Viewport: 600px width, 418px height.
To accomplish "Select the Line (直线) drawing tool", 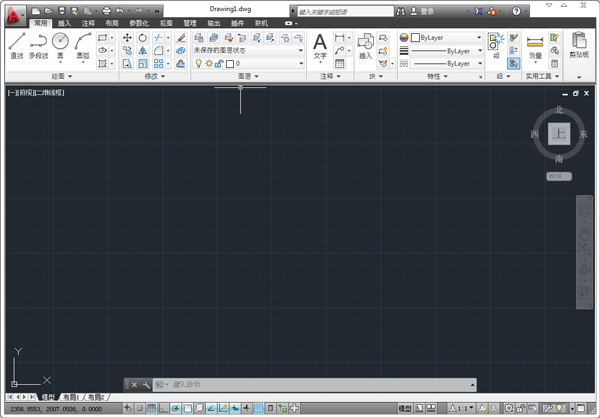I will point(16,44).
